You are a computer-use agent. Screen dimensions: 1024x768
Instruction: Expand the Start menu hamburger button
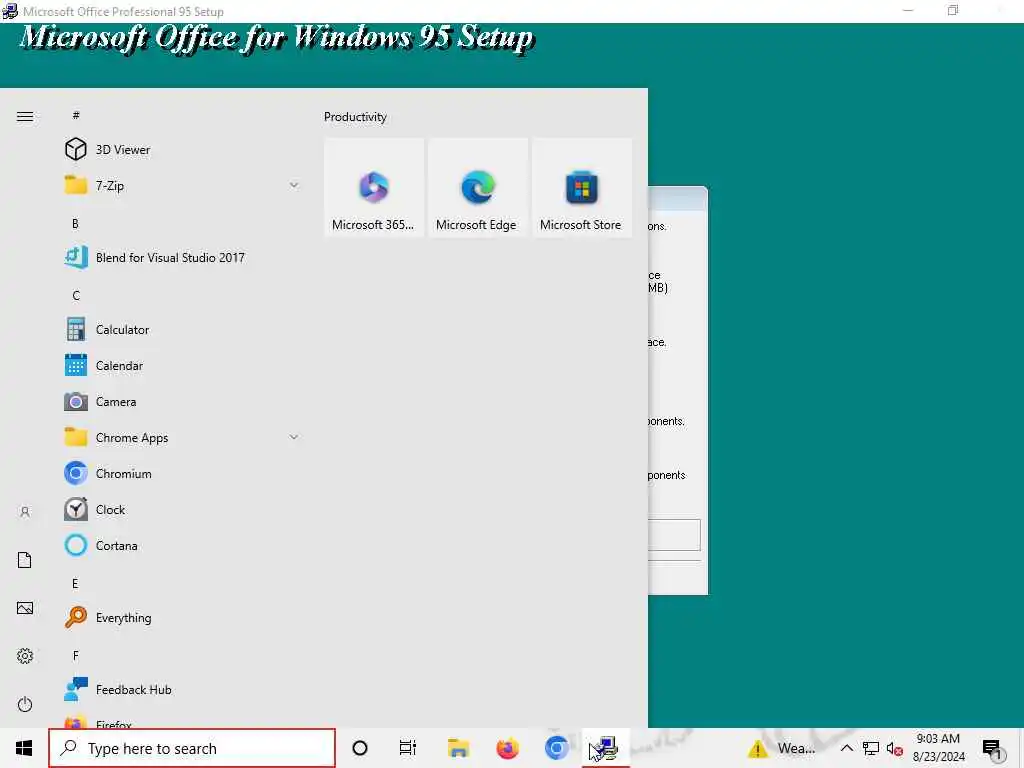click(x=25, y=116)
